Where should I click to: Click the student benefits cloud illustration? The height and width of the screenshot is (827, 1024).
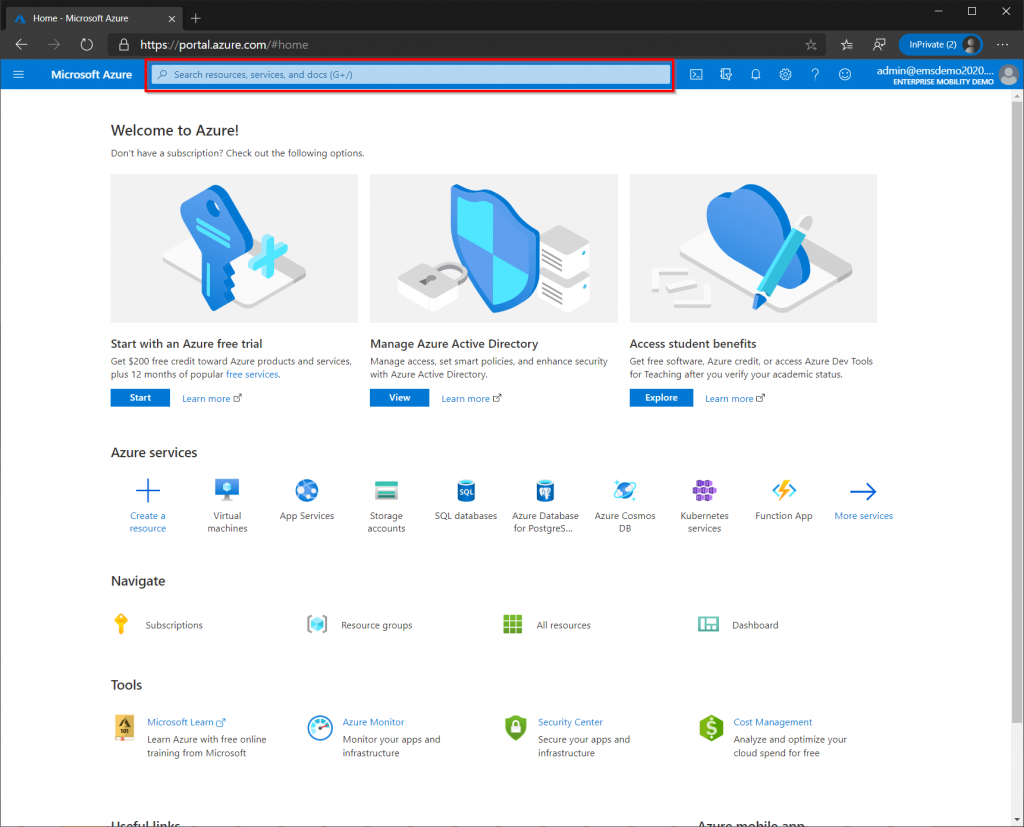pos(753,248)
